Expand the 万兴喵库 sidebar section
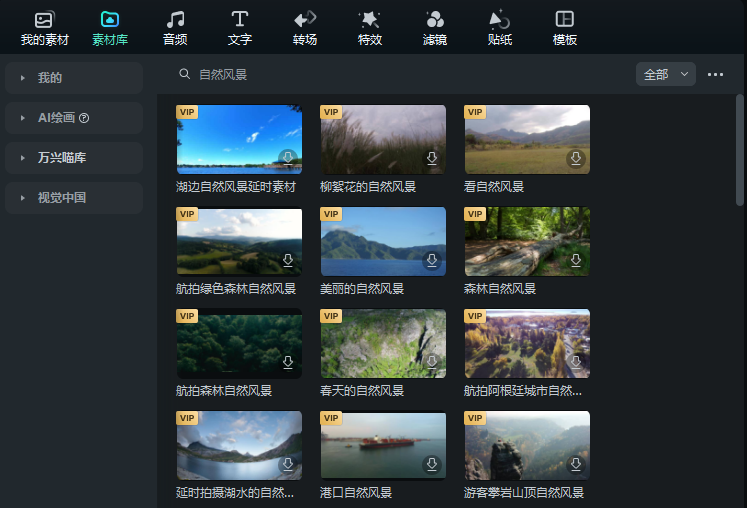Image resolution: width=747 pixels, height=508 pixels. pos(74,158)
